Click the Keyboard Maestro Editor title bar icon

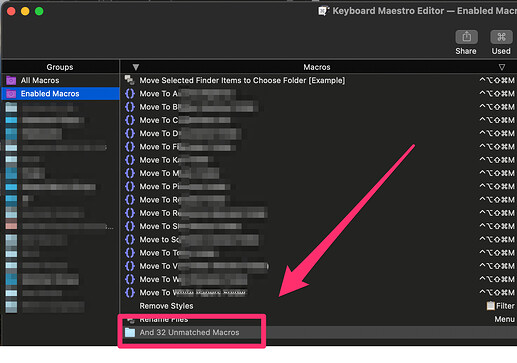click(323, 11)
